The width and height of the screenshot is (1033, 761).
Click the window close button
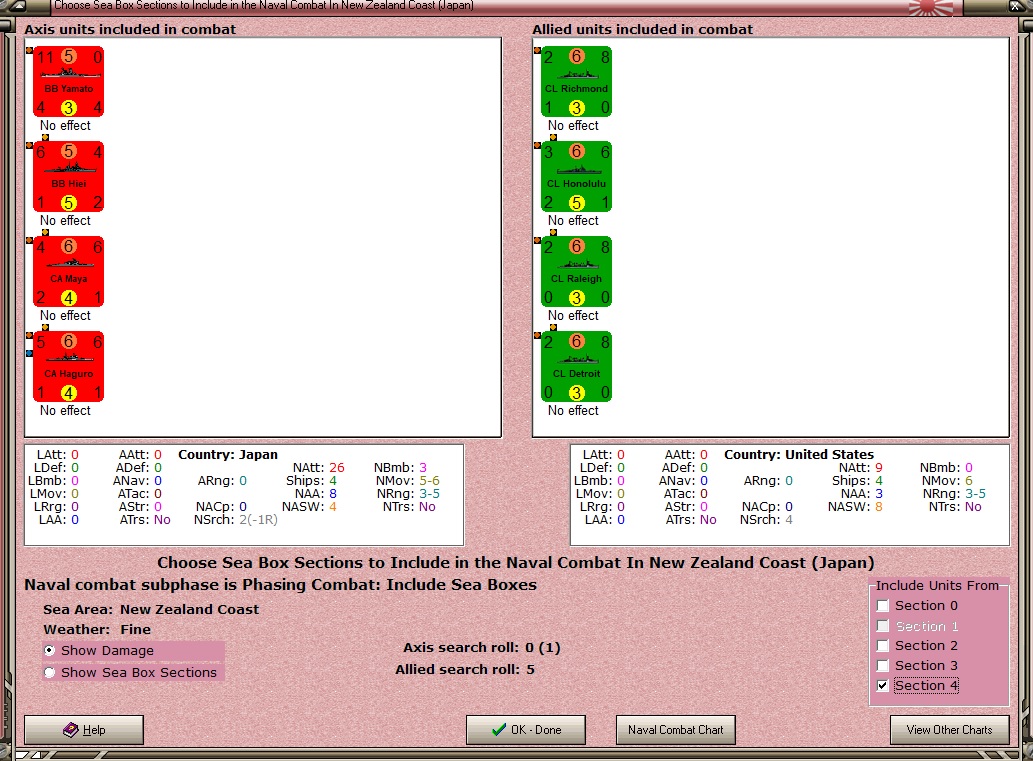pyautogui.click(x=1017, y=7)
